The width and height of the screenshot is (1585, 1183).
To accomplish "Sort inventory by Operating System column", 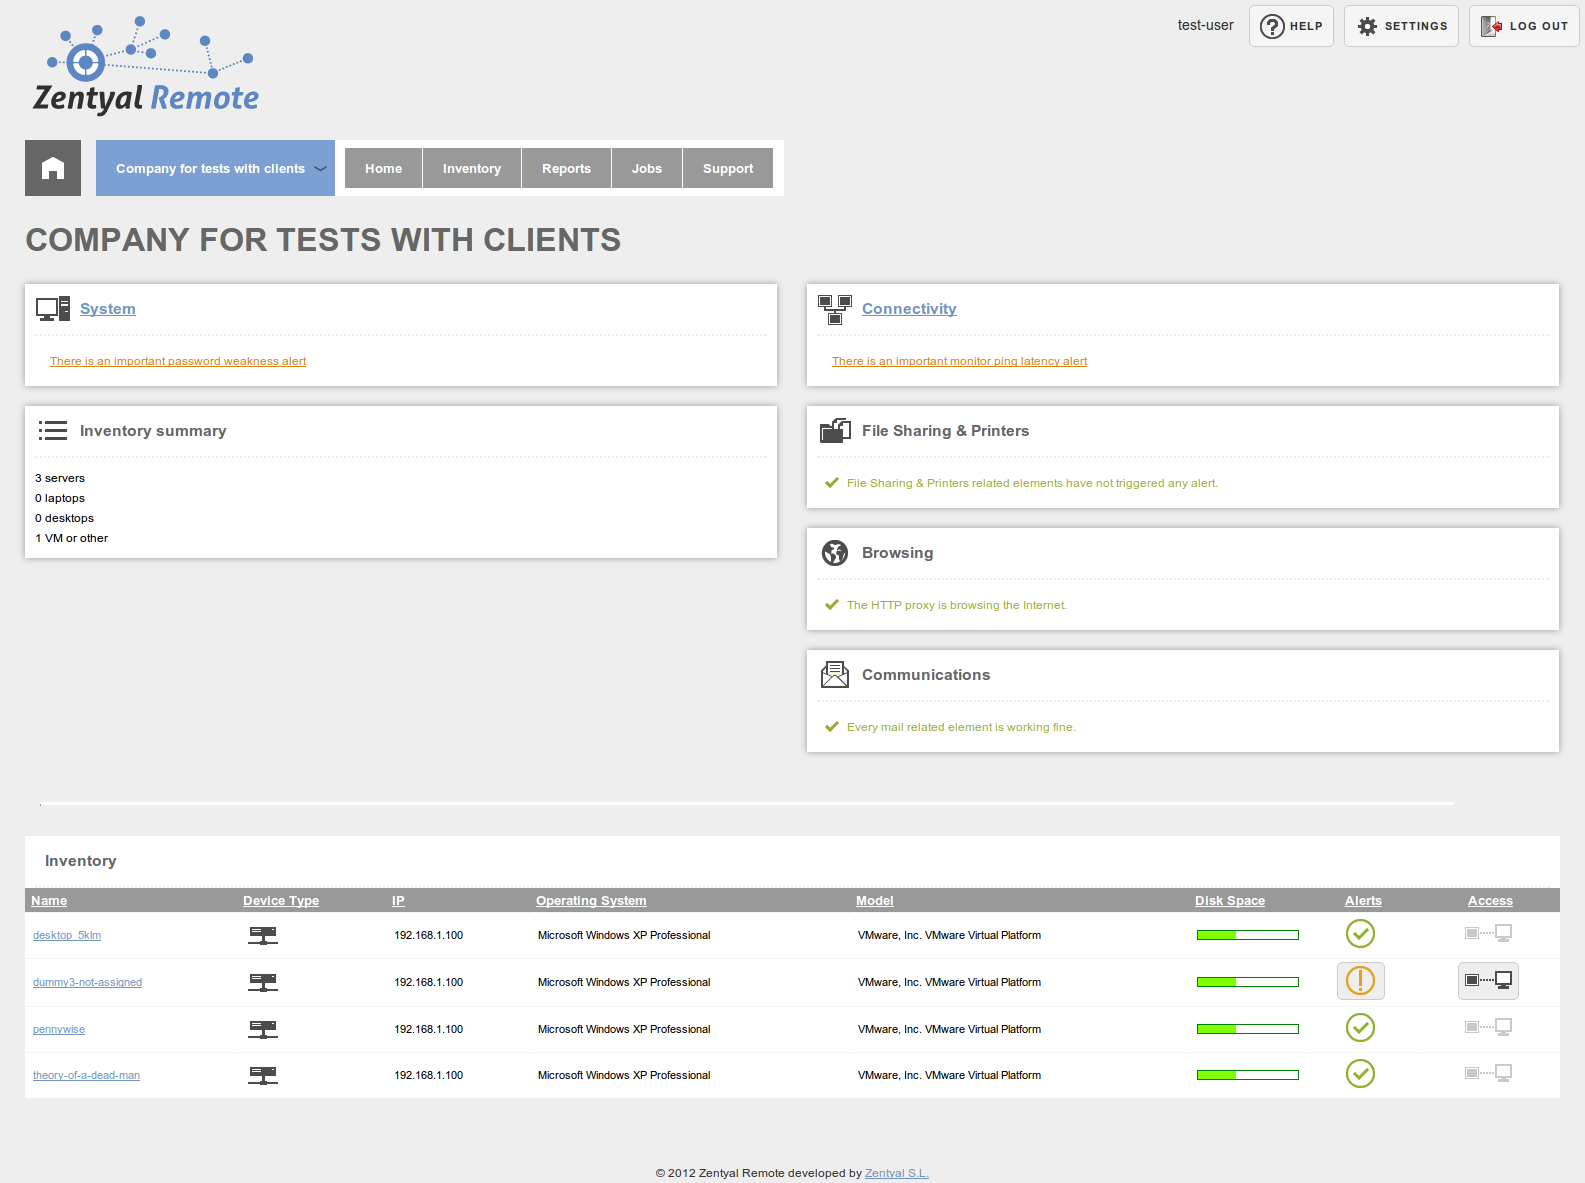I will pyautogui.click(x=591, y=901).
